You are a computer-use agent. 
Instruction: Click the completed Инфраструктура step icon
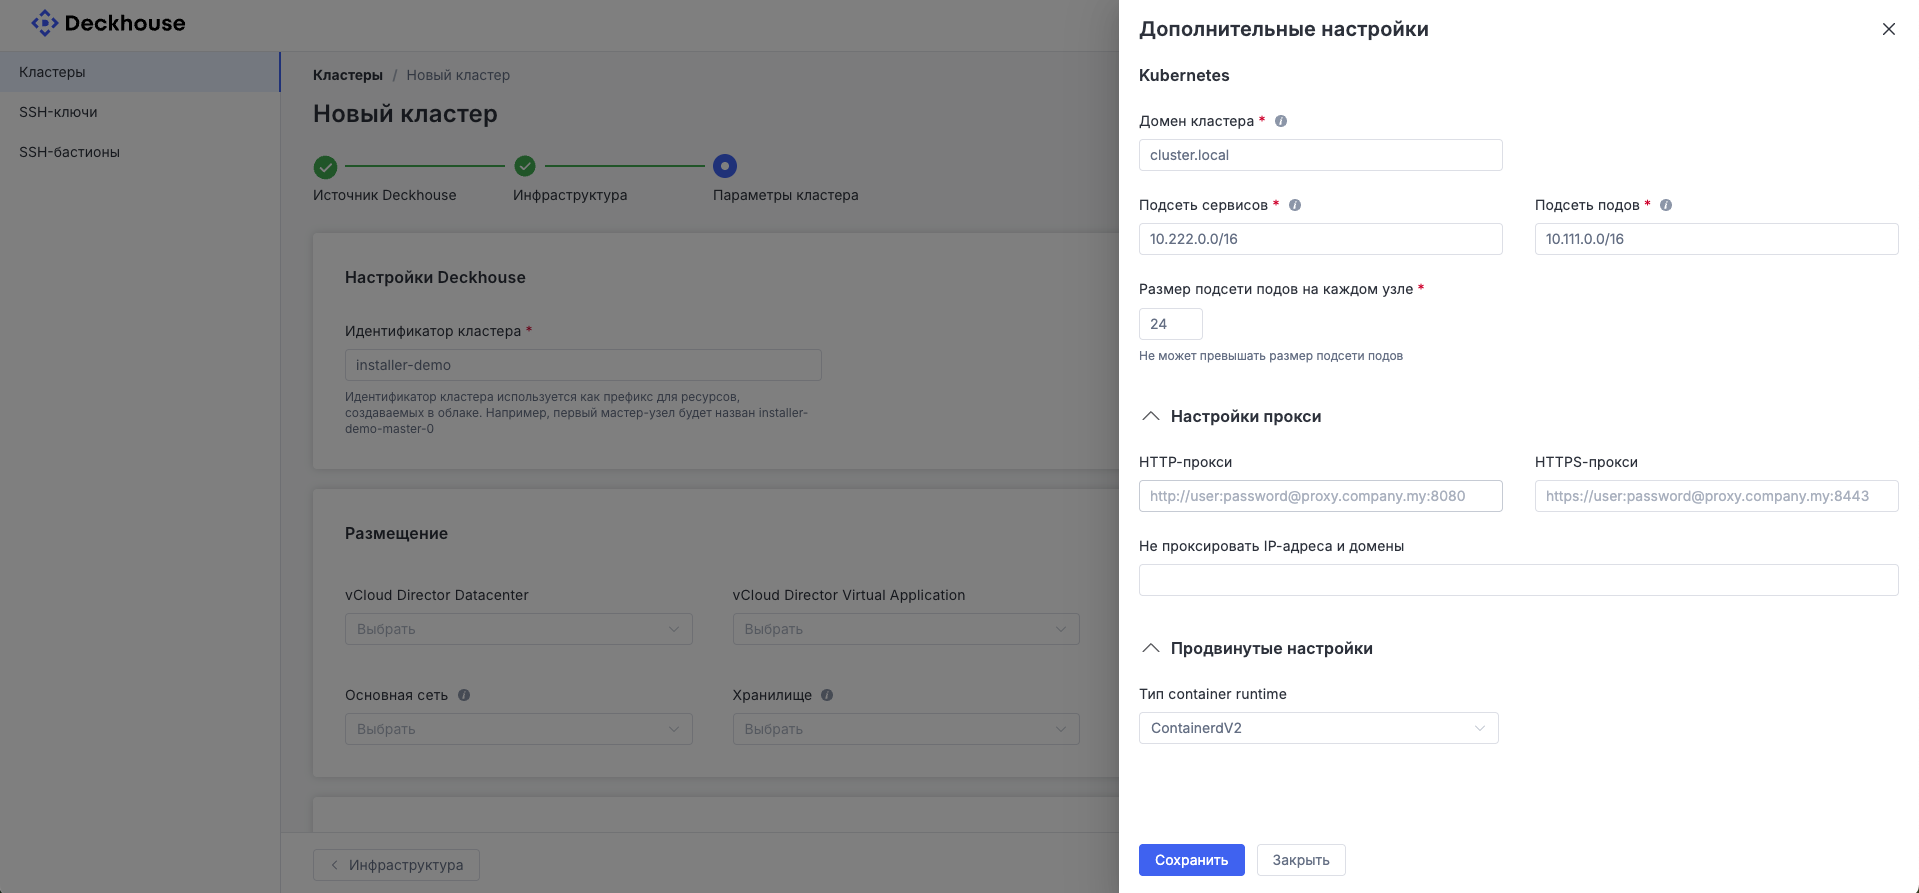[x=525, y=166]
